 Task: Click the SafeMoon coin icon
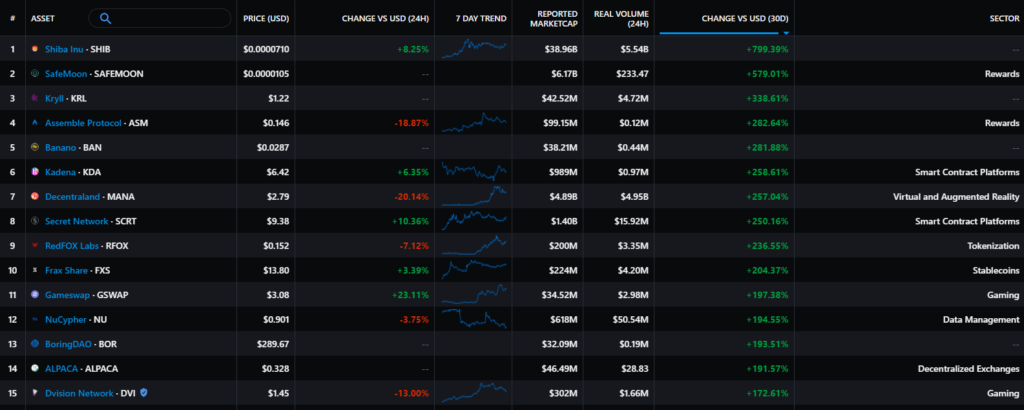[x=35, y=74]
